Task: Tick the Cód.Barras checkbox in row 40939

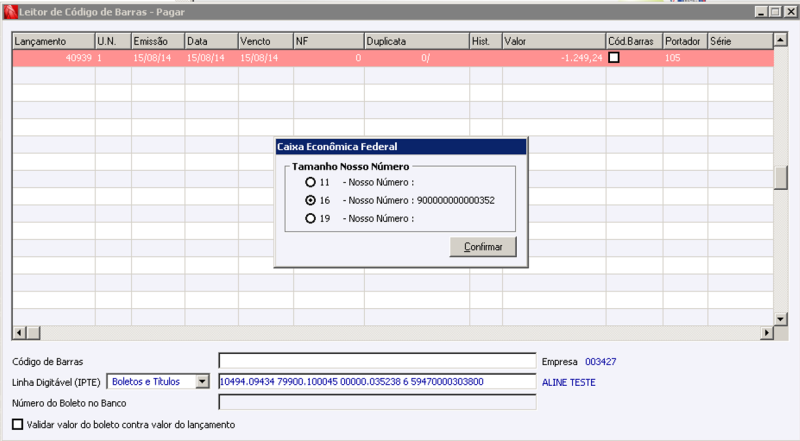Action: [614, 58]
